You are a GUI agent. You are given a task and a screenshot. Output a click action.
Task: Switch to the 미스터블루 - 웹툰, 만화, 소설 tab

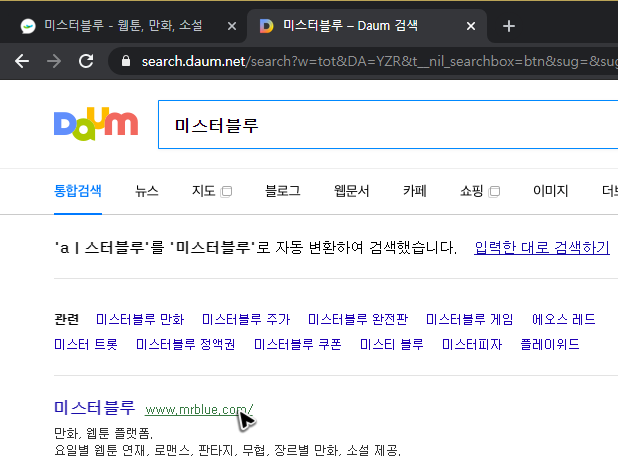[x=123, y=26]
